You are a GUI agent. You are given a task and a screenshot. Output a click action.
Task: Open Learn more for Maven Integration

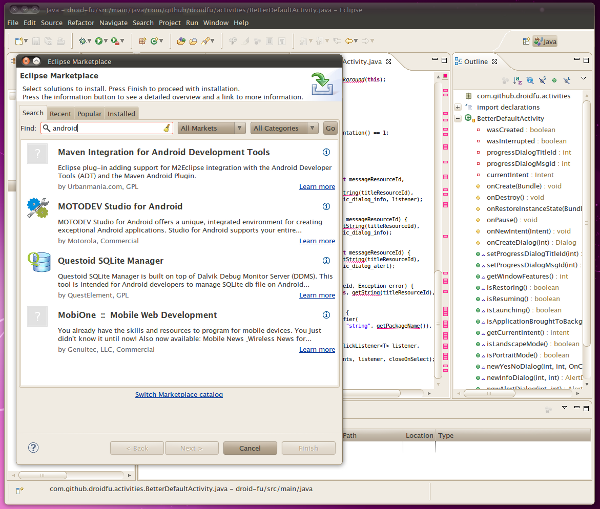coord(317,186)
